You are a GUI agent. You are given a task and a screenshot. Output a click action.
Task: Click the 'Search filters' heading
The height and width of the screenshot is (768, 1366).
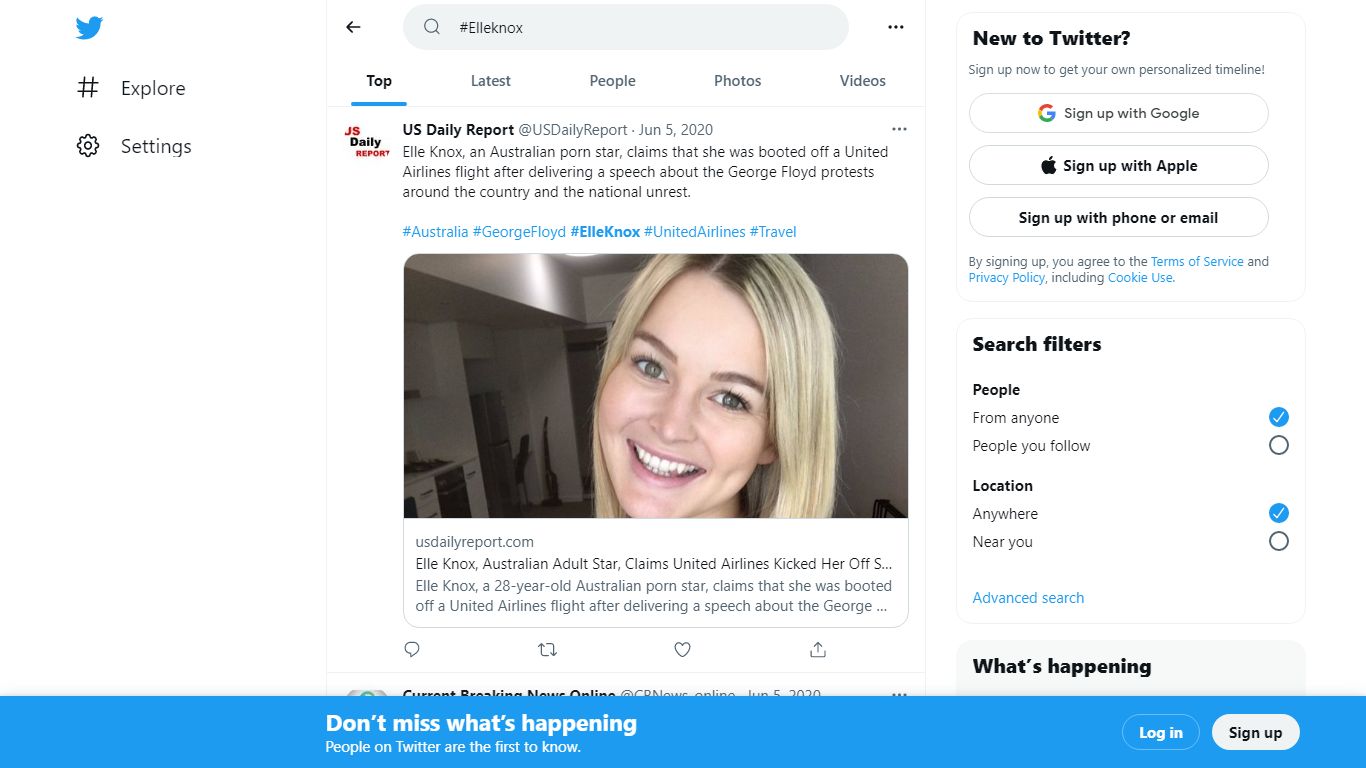pos(1037,344)
